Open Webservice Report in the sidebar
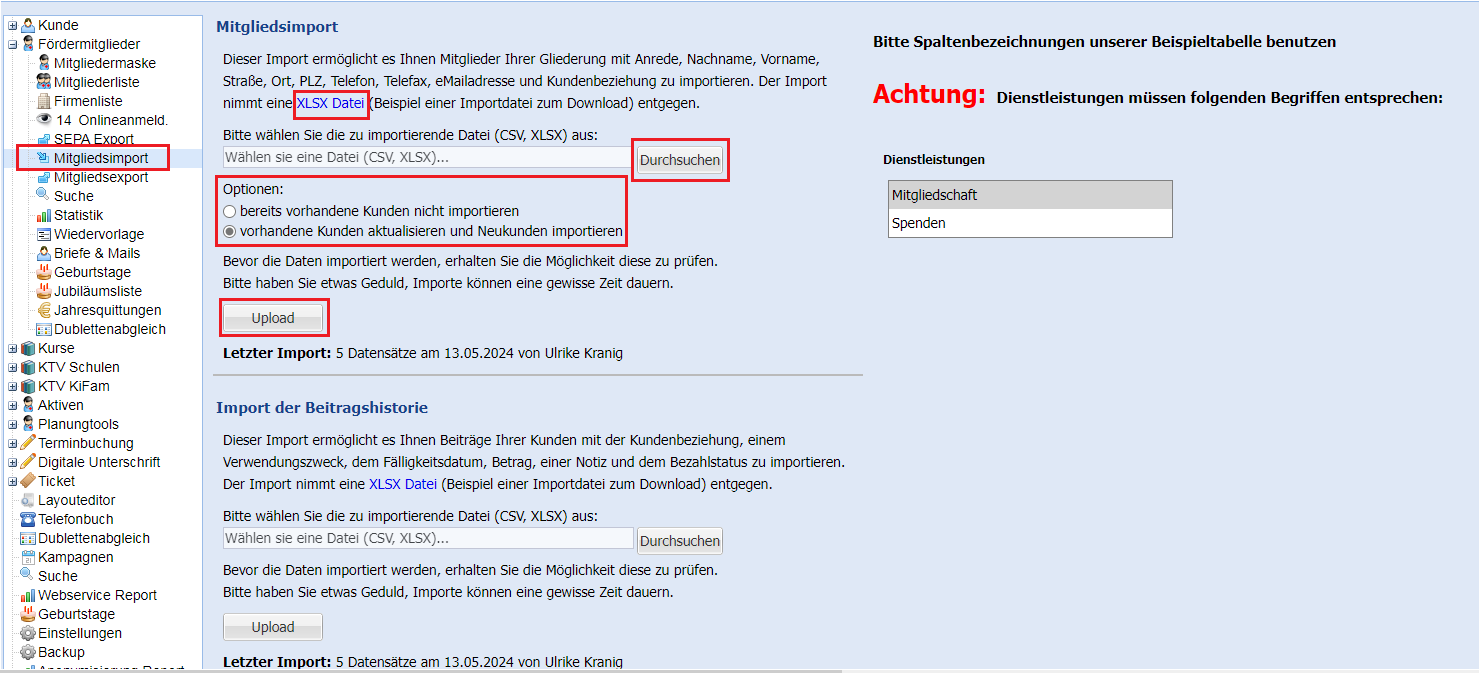Image resolution: width=1479 pixels, height=673 pixels. coord(97,595)
